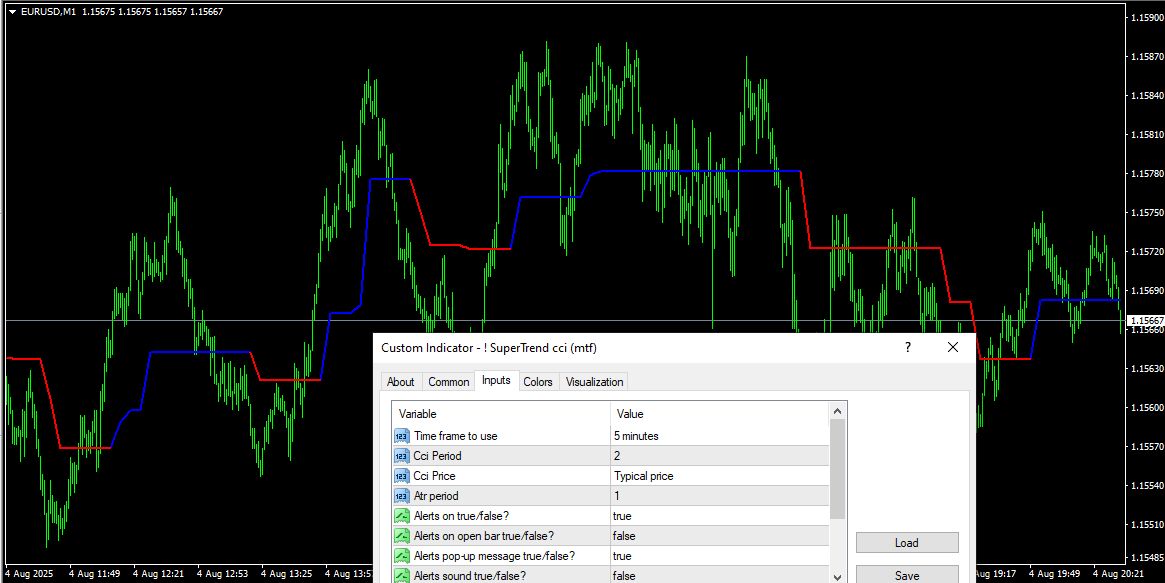This screenshot has height=583, width=1165.
Task: Click the 1.15600 price scale label
Action: [x=1147, y=408]
